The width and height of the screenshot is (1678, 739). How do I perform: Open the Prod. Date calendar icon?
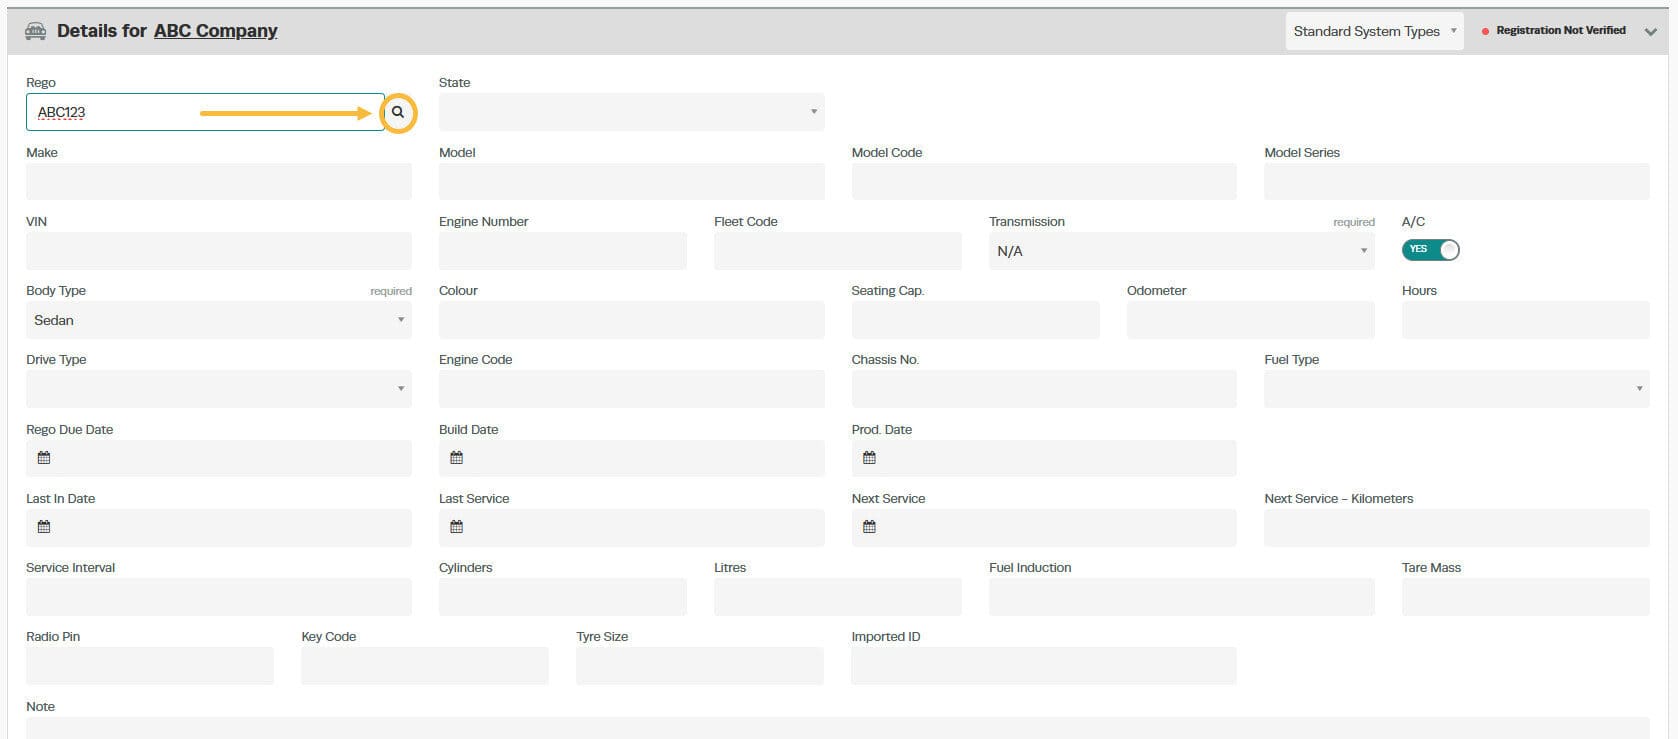pyautogui.click(x=870, y=458)
